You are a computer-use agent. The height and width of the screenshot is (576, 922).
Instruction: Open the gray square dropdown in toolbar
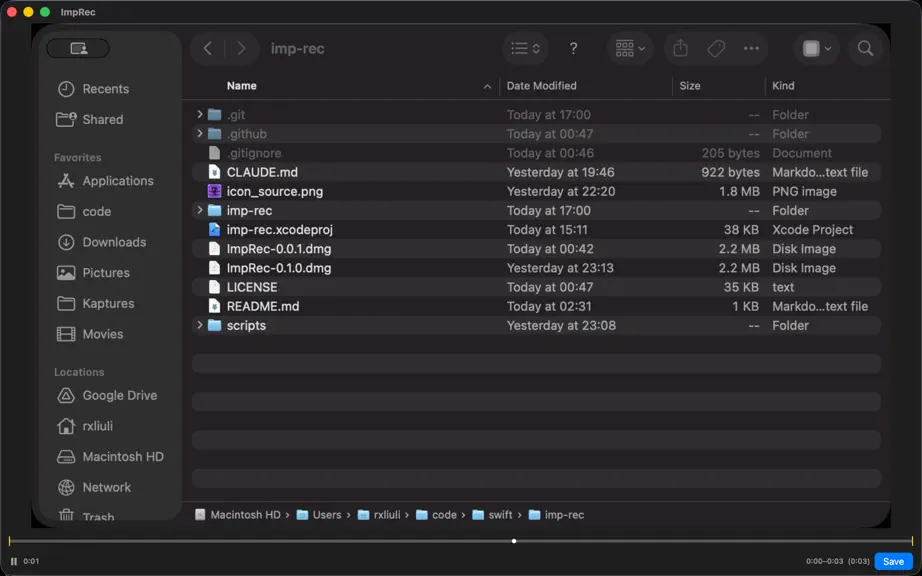click(x=817, y=48)
